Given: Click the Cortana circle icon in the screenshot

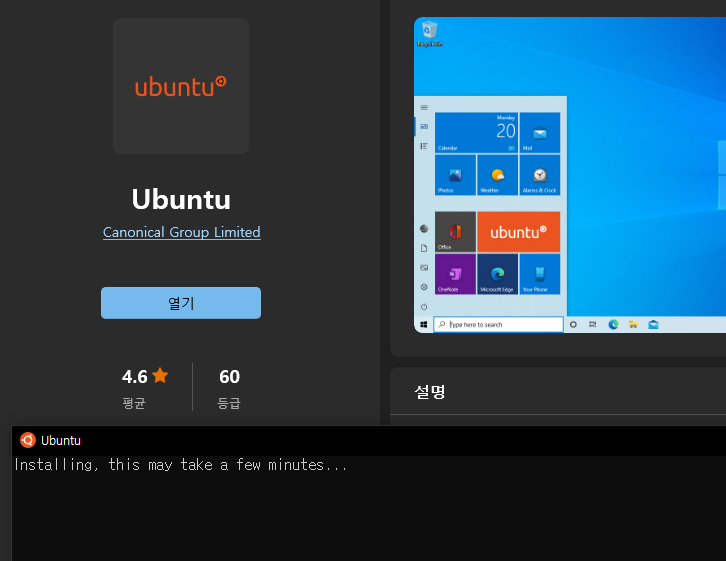Looking at the screenshot, I should coord(573,324).
